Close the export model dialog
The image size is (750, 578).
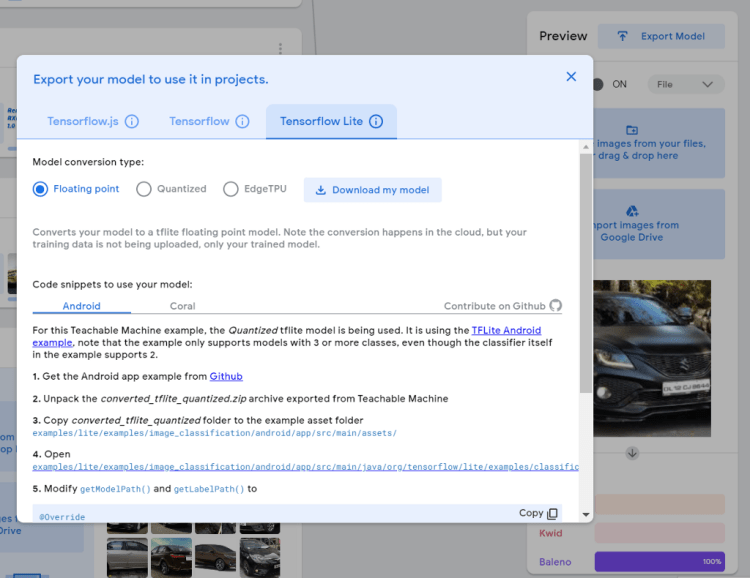[571, 77]
